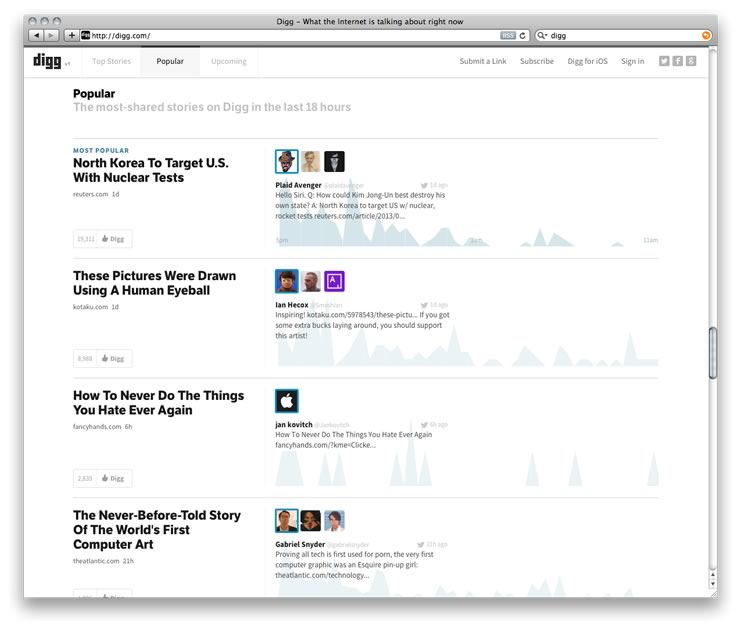Click the Apple logo avatar thumbnail
The image size is (740, 629).
[x=287, y=401]
